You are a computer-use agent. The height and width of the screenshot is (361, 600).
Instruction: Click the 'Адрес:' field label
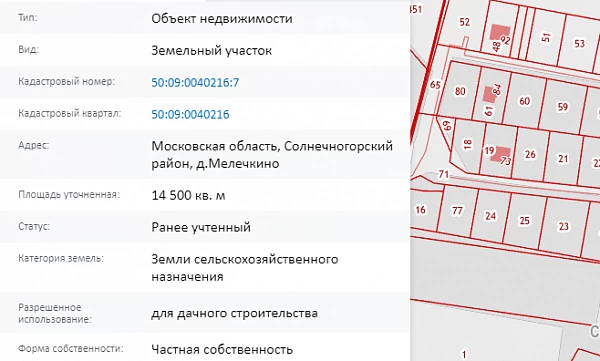click(x=34, y=145)
